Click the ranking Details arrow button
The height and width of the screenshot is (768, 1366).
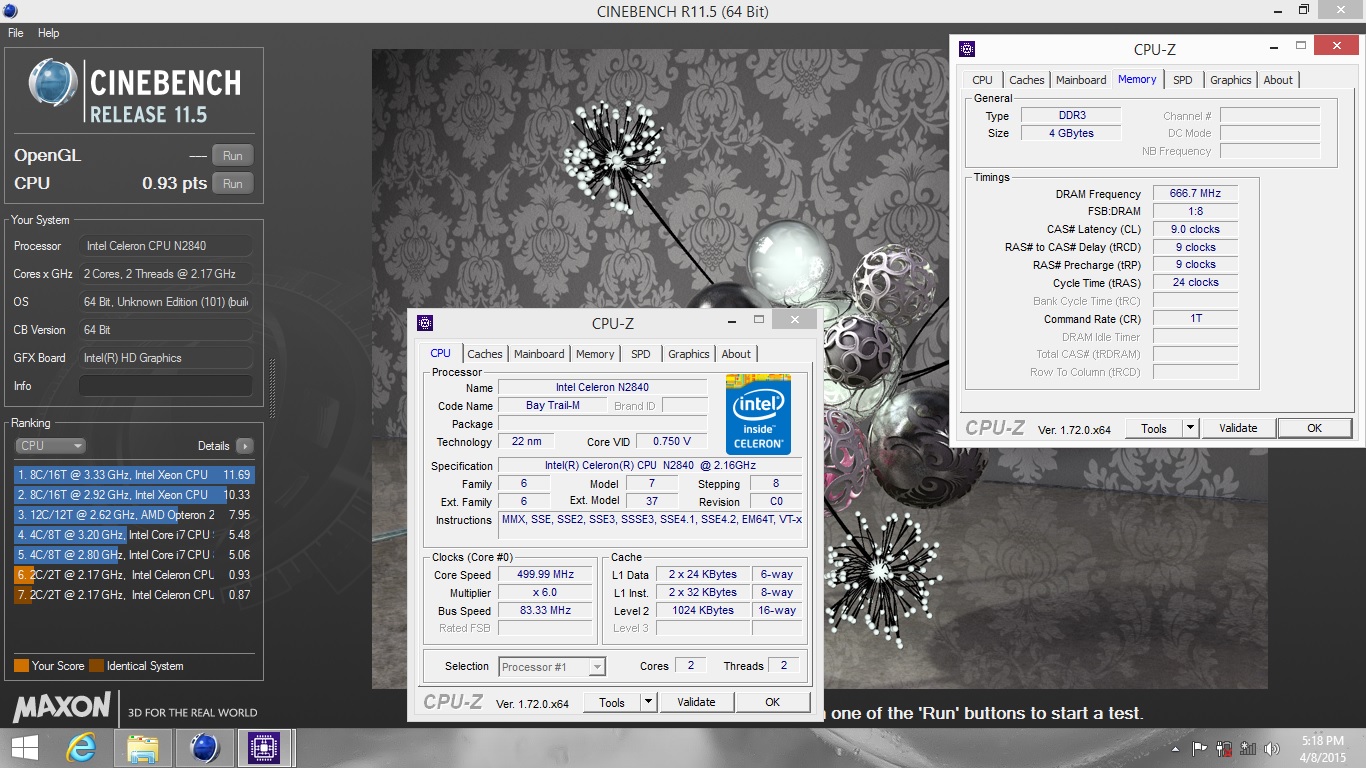point(244,446)
